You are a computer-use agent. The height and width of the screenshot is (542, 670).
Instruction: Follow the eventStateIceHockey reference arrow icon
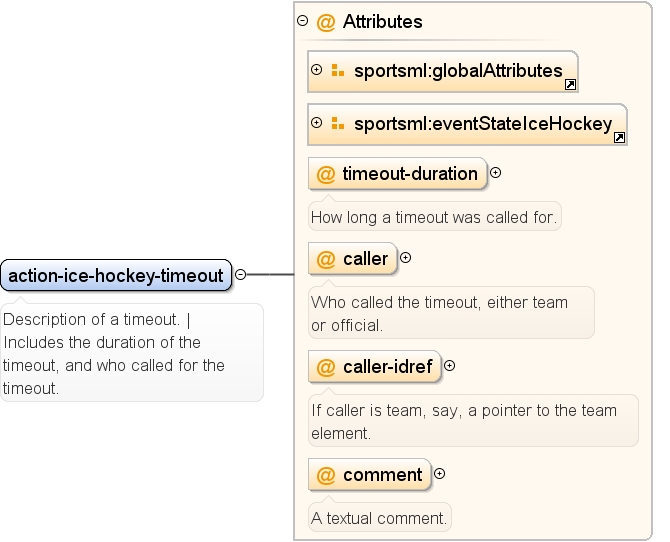[619, 138]
